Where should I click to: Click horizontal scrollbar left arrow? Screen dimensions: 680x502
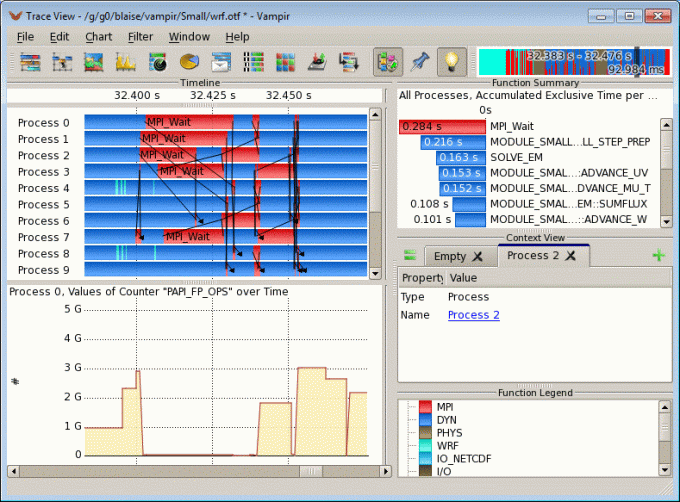(14, 471)
